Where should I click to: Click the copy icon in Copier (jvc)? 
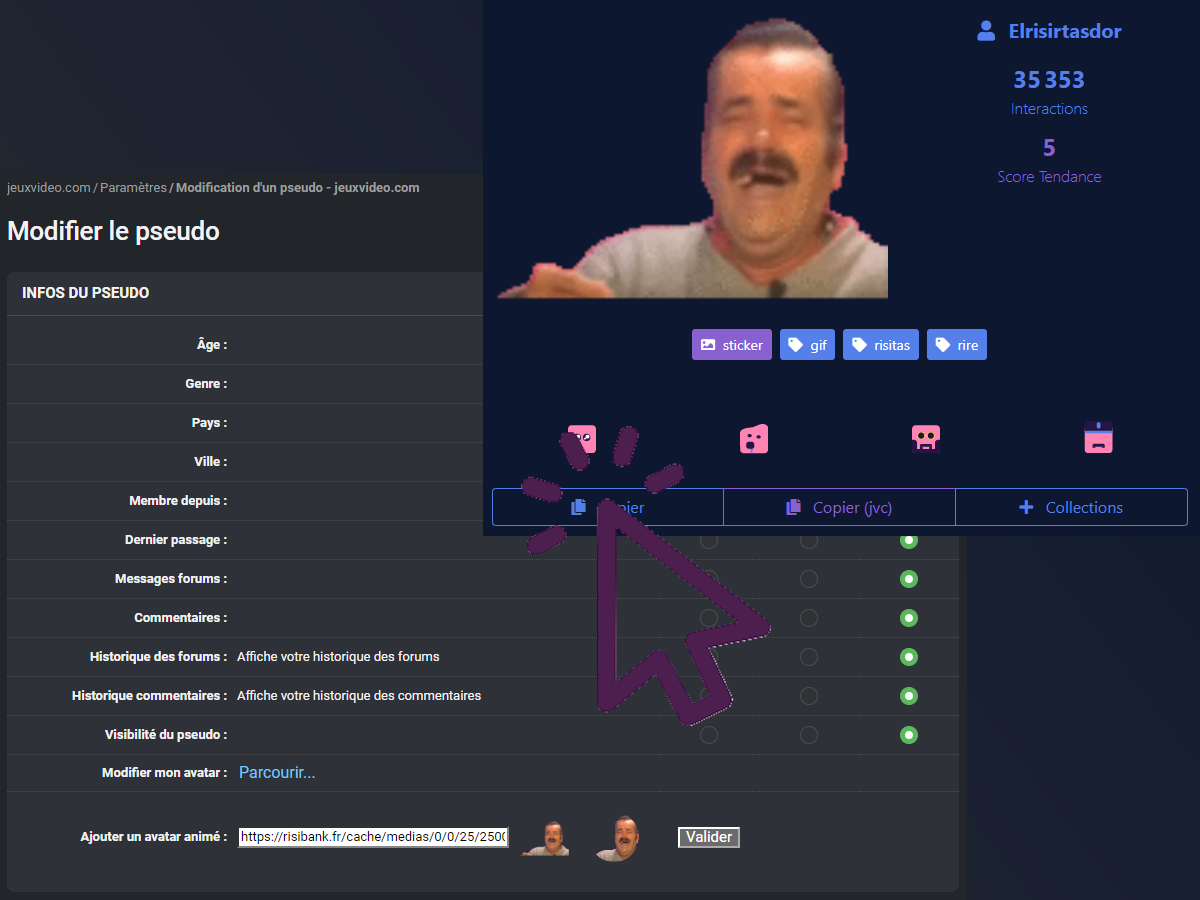[793, 508]
